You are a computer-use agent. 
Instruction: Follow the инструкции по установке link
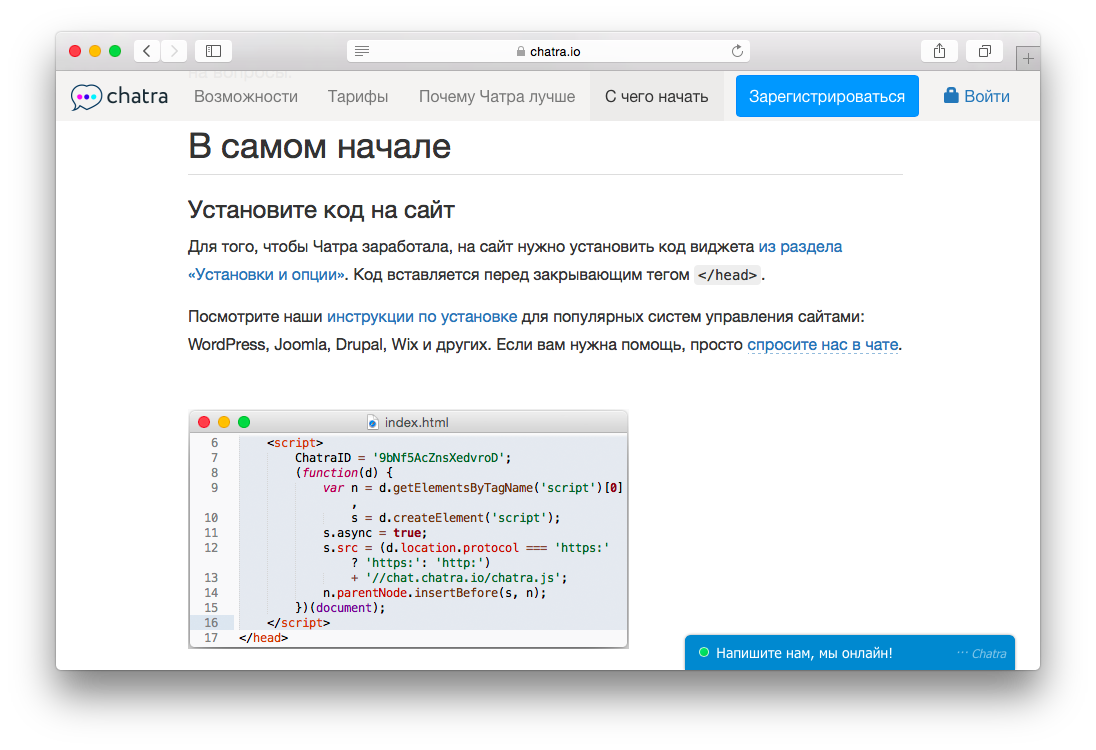coord(422,317)
